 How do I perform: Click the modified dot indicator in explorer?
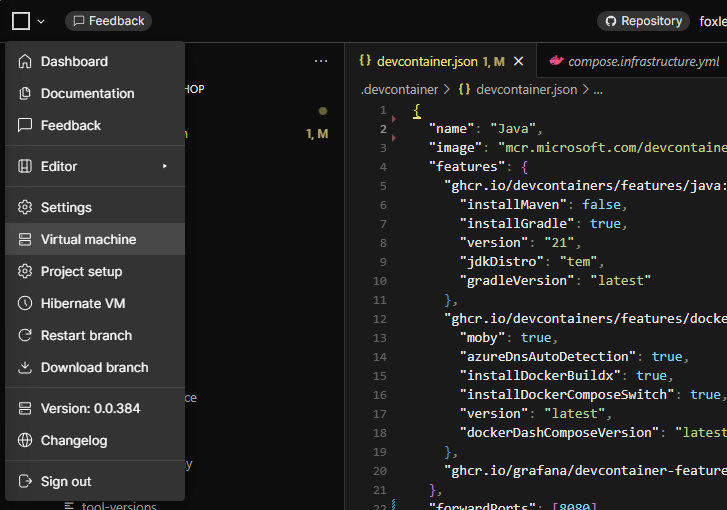[x=323, y=111]
